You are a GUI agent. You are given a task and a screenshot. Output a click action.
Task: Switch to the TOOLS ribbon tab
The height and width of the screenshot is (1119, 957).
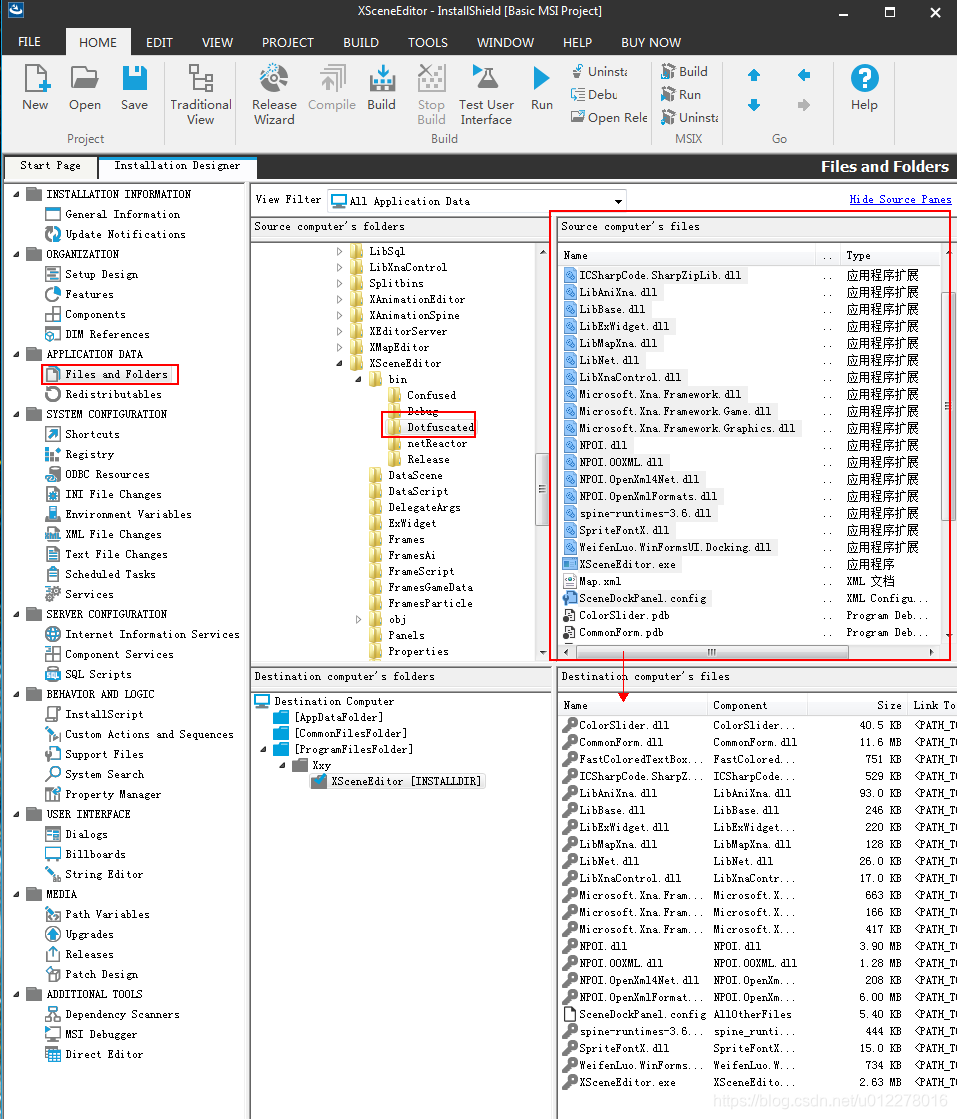pyautogui.click(x=427, y=42)
